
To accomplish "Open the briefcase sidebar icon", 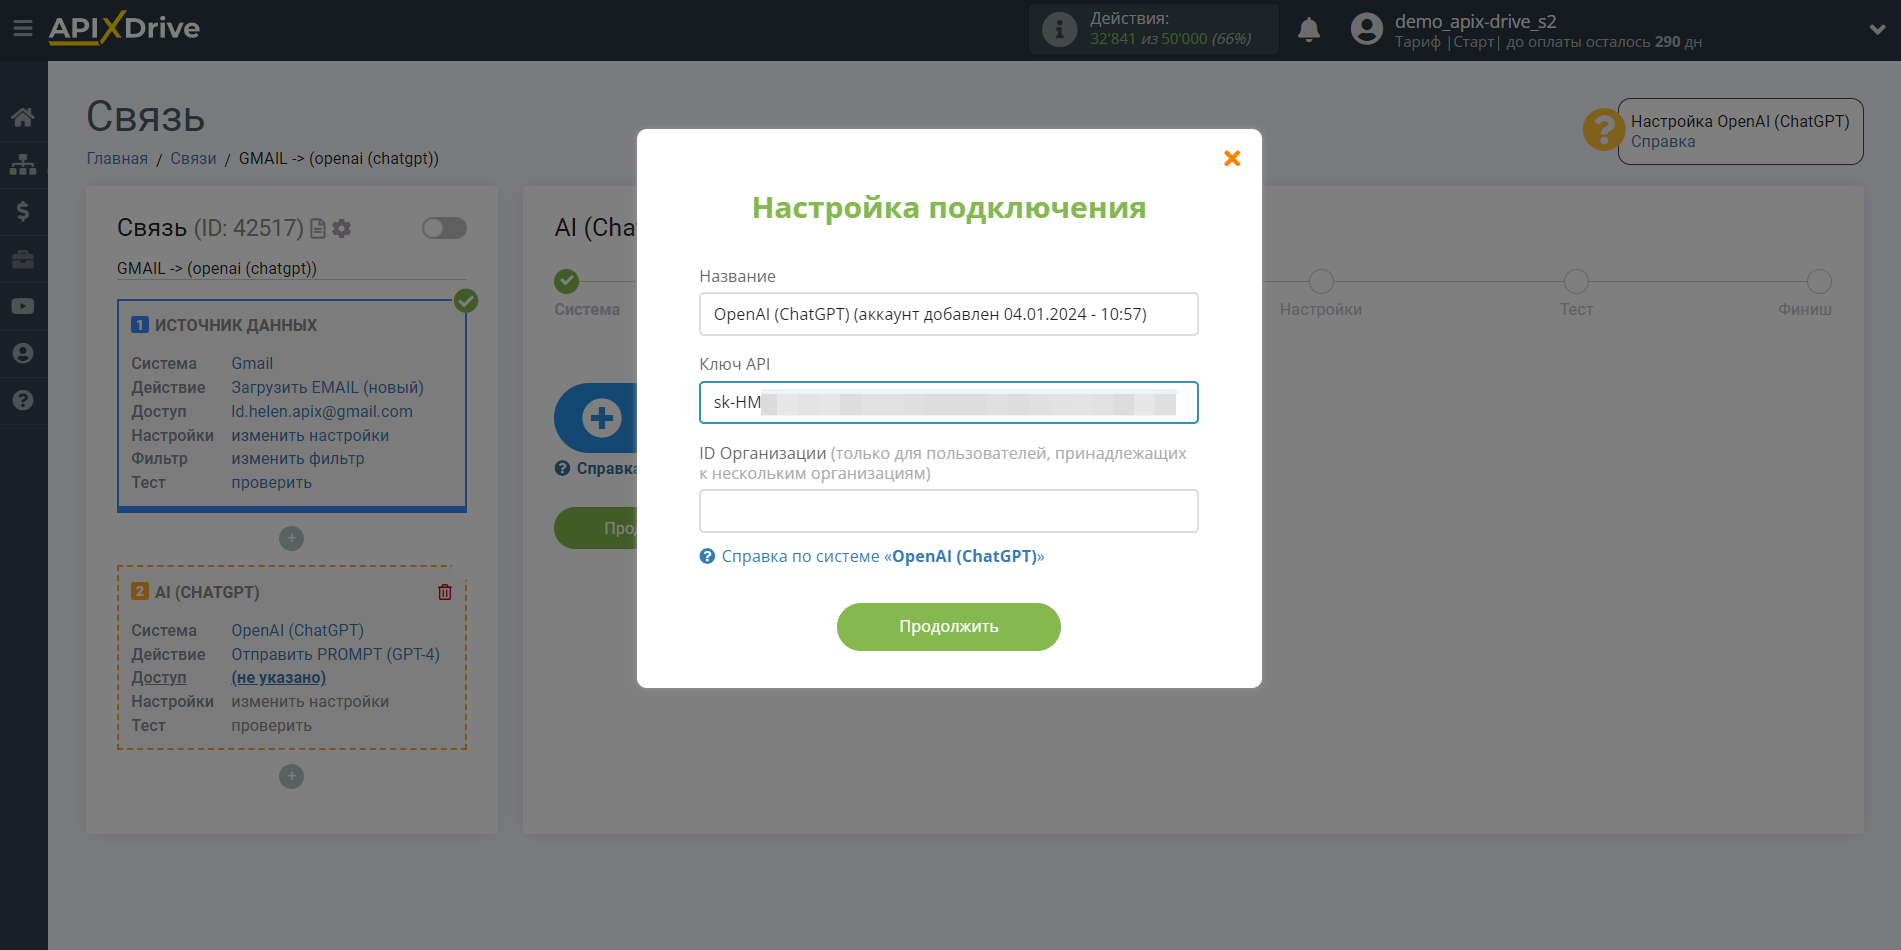I will tap(23, 259).
